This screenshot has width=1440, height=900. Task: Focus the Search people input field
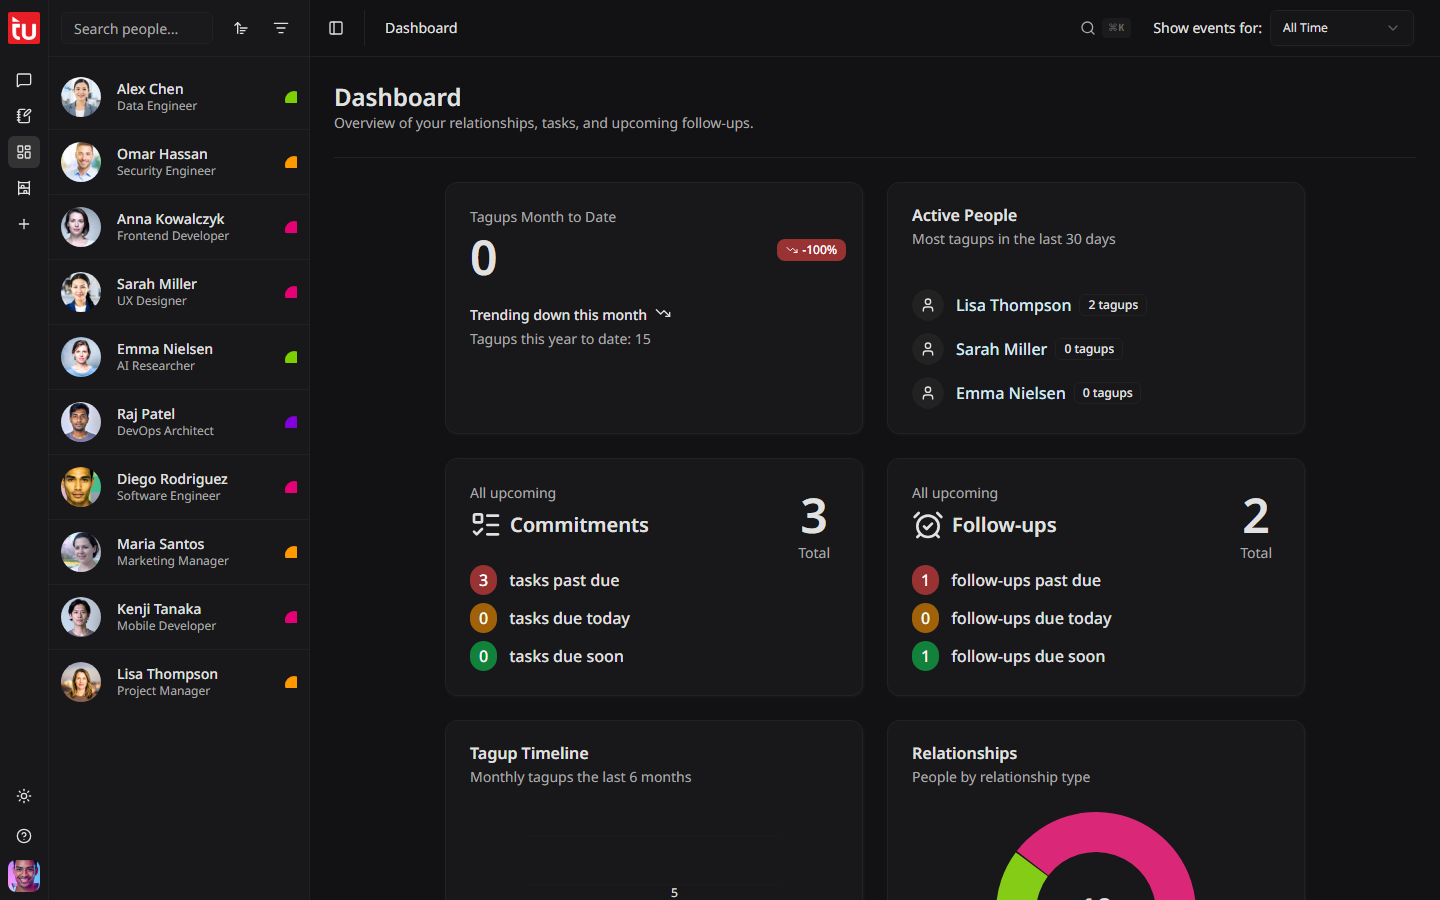137,28
